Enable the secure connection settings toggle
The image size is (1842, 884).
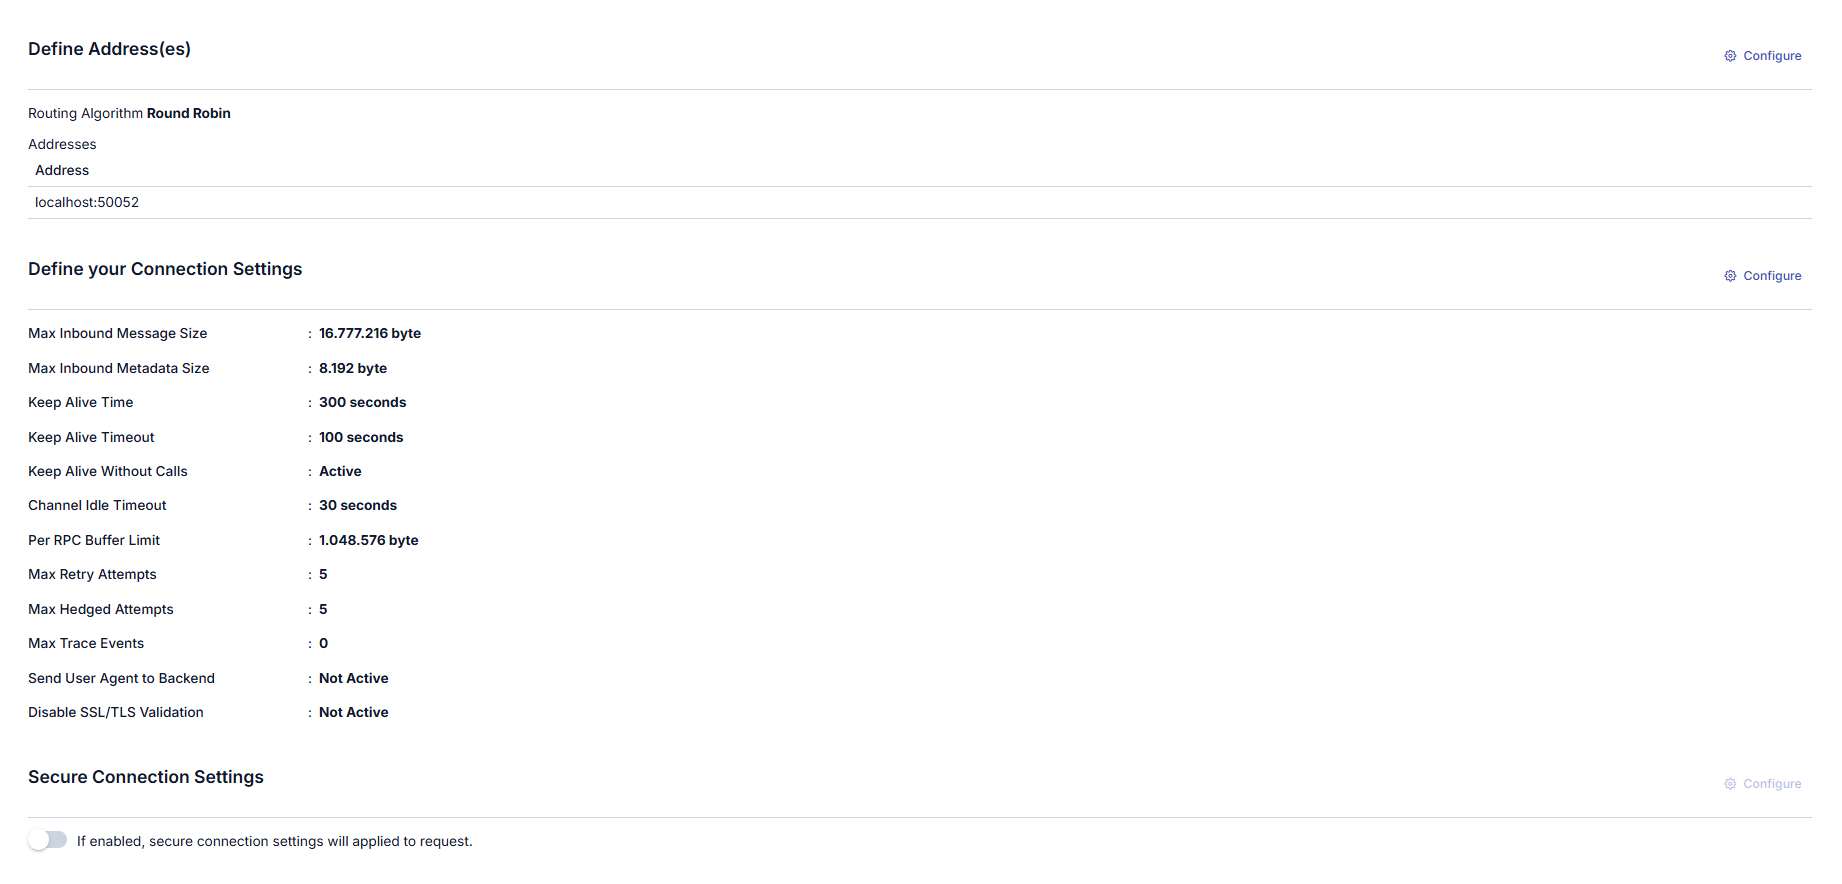point(47,840)
